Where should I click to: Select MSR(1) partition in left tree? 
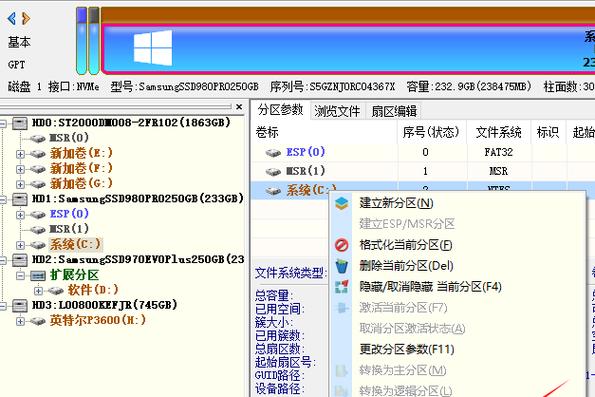click(69, 229)
